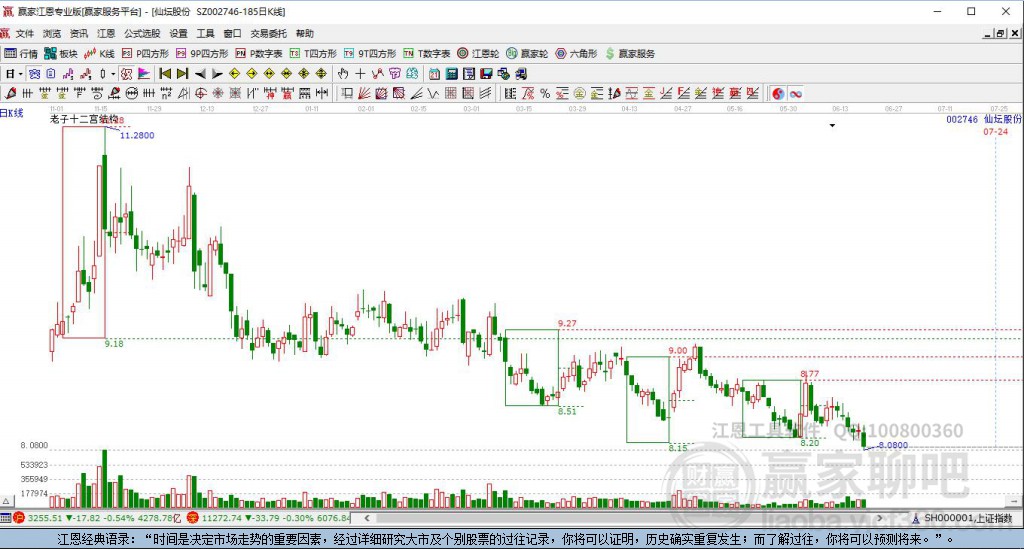Click the 仙坛股份 stock name label
Screen dimensions: 1024x549
[x=1002, y=119]
